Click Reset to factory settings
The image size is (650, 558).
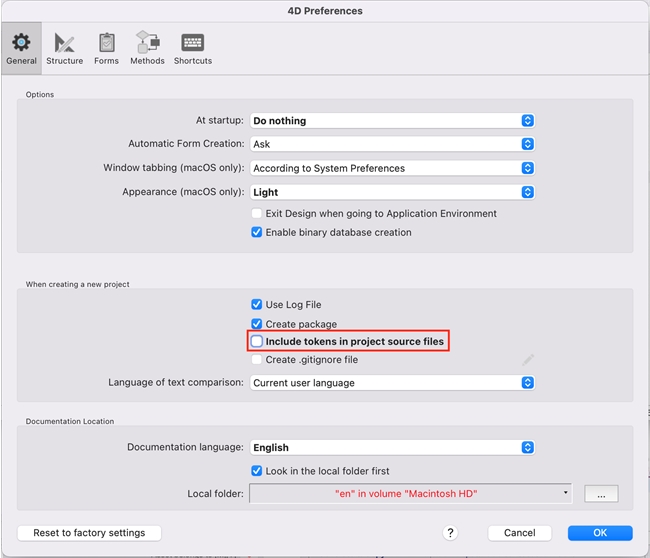pos(89,533)
